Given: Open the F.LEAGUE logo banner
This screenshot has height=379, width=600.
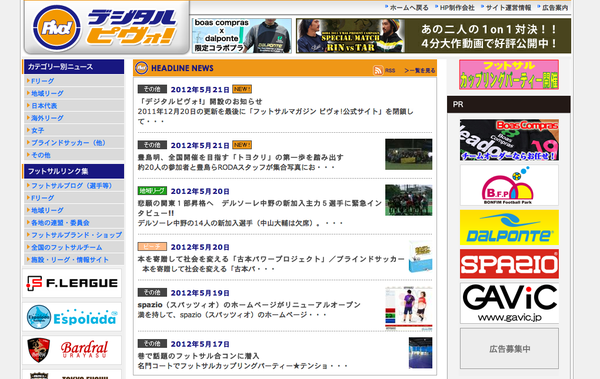Looking at the screenshot, I should tap(72, 283).
